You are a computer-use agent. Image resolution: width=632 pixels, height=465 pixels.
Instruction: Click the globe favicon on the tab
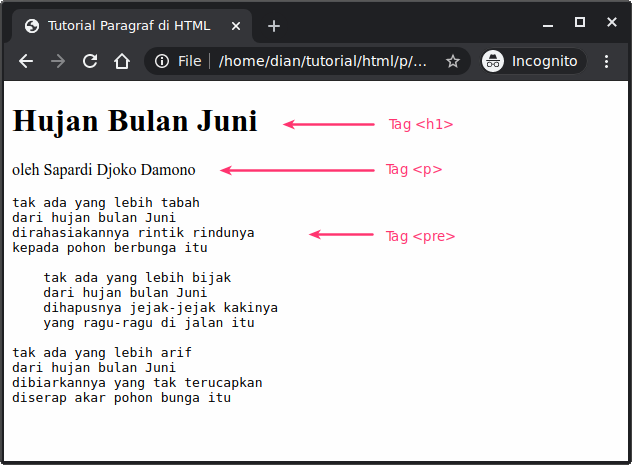tap(32, 26)
